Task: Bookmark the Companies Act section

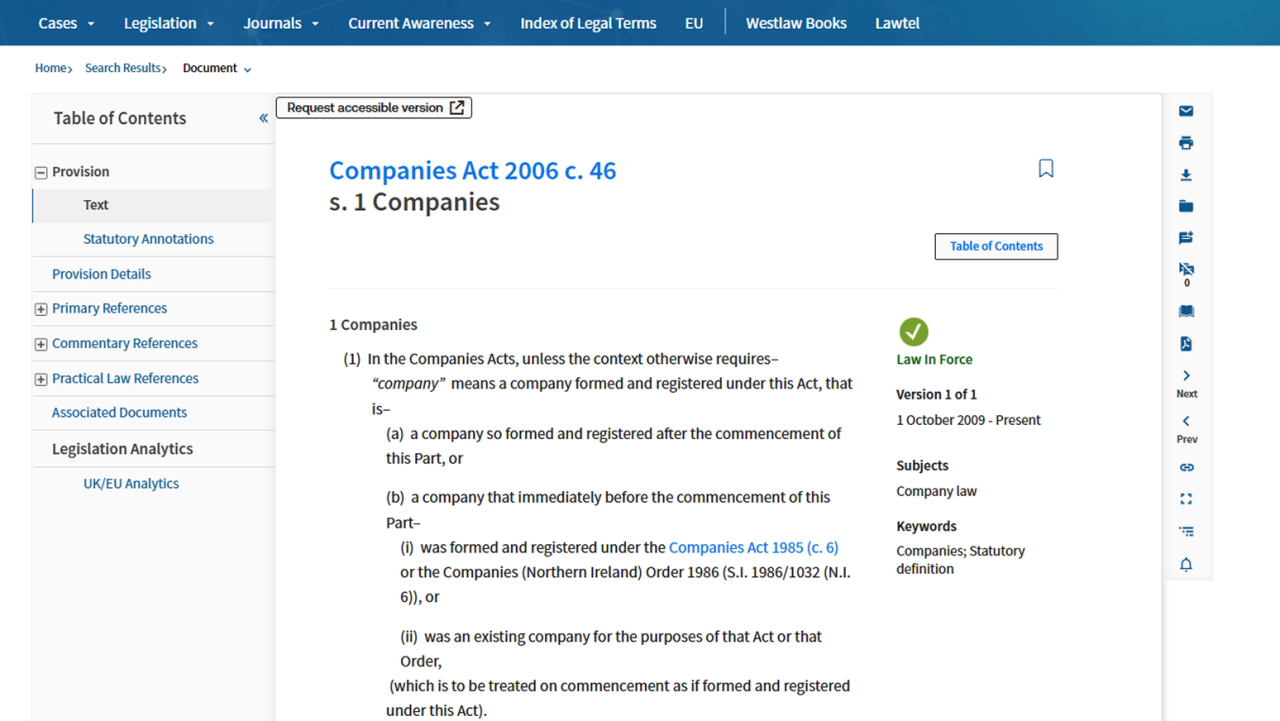Action: tap(1046, 169)
